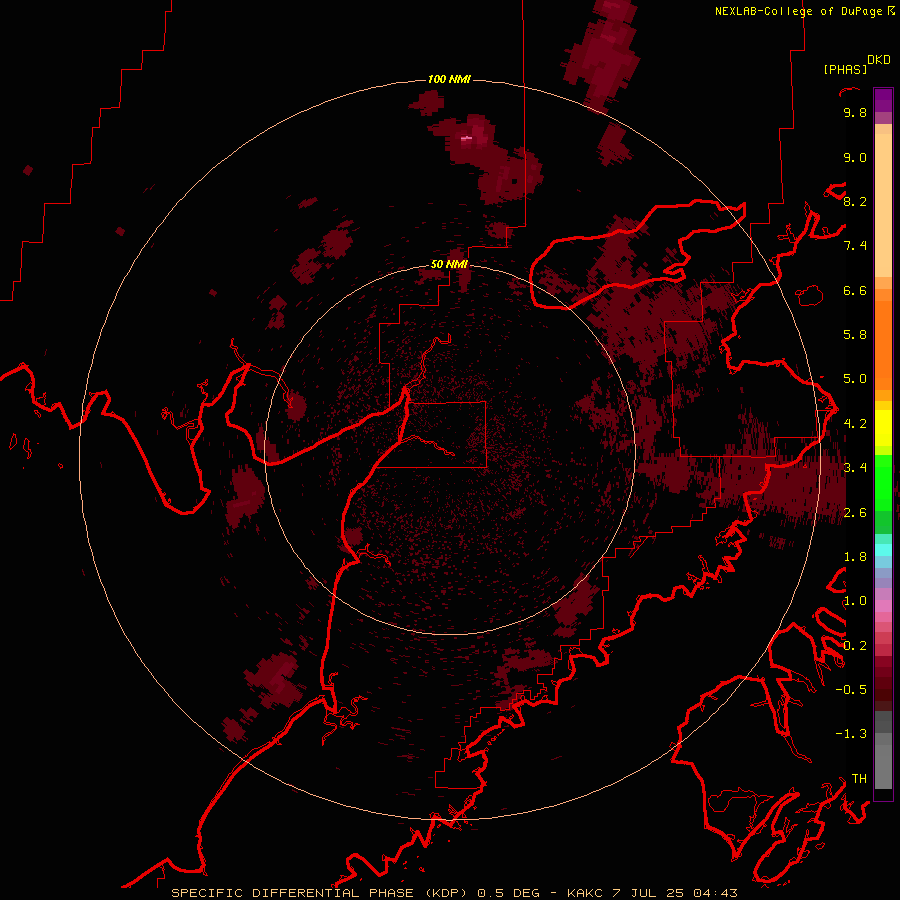This screenshot has height=900, width=900.
Task: Click the cyan segment of the color bar
Action: click(x=883, y=549)
